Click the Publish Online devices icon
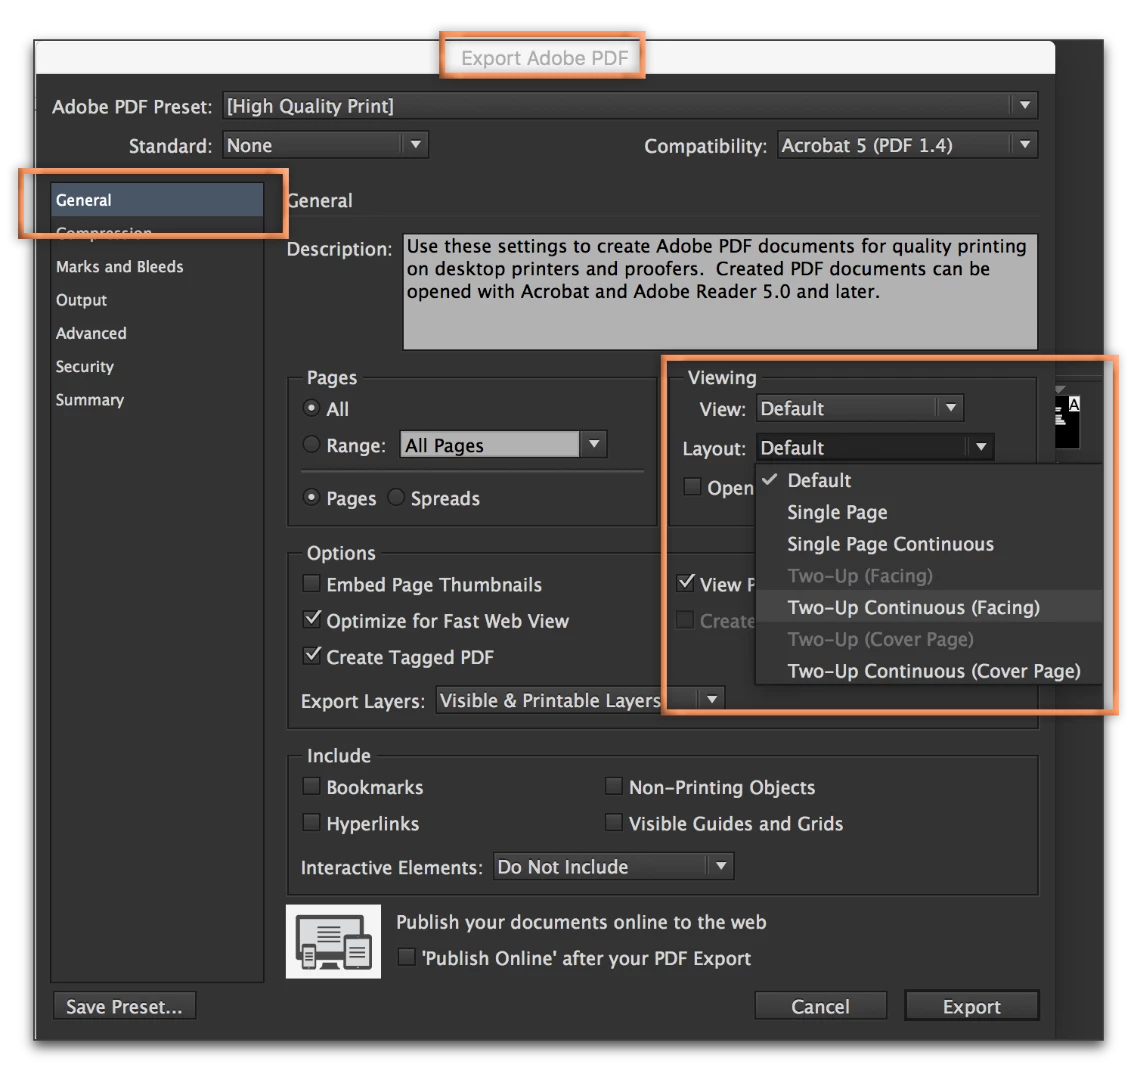The image size is (1137, 1080). point(333,941)
